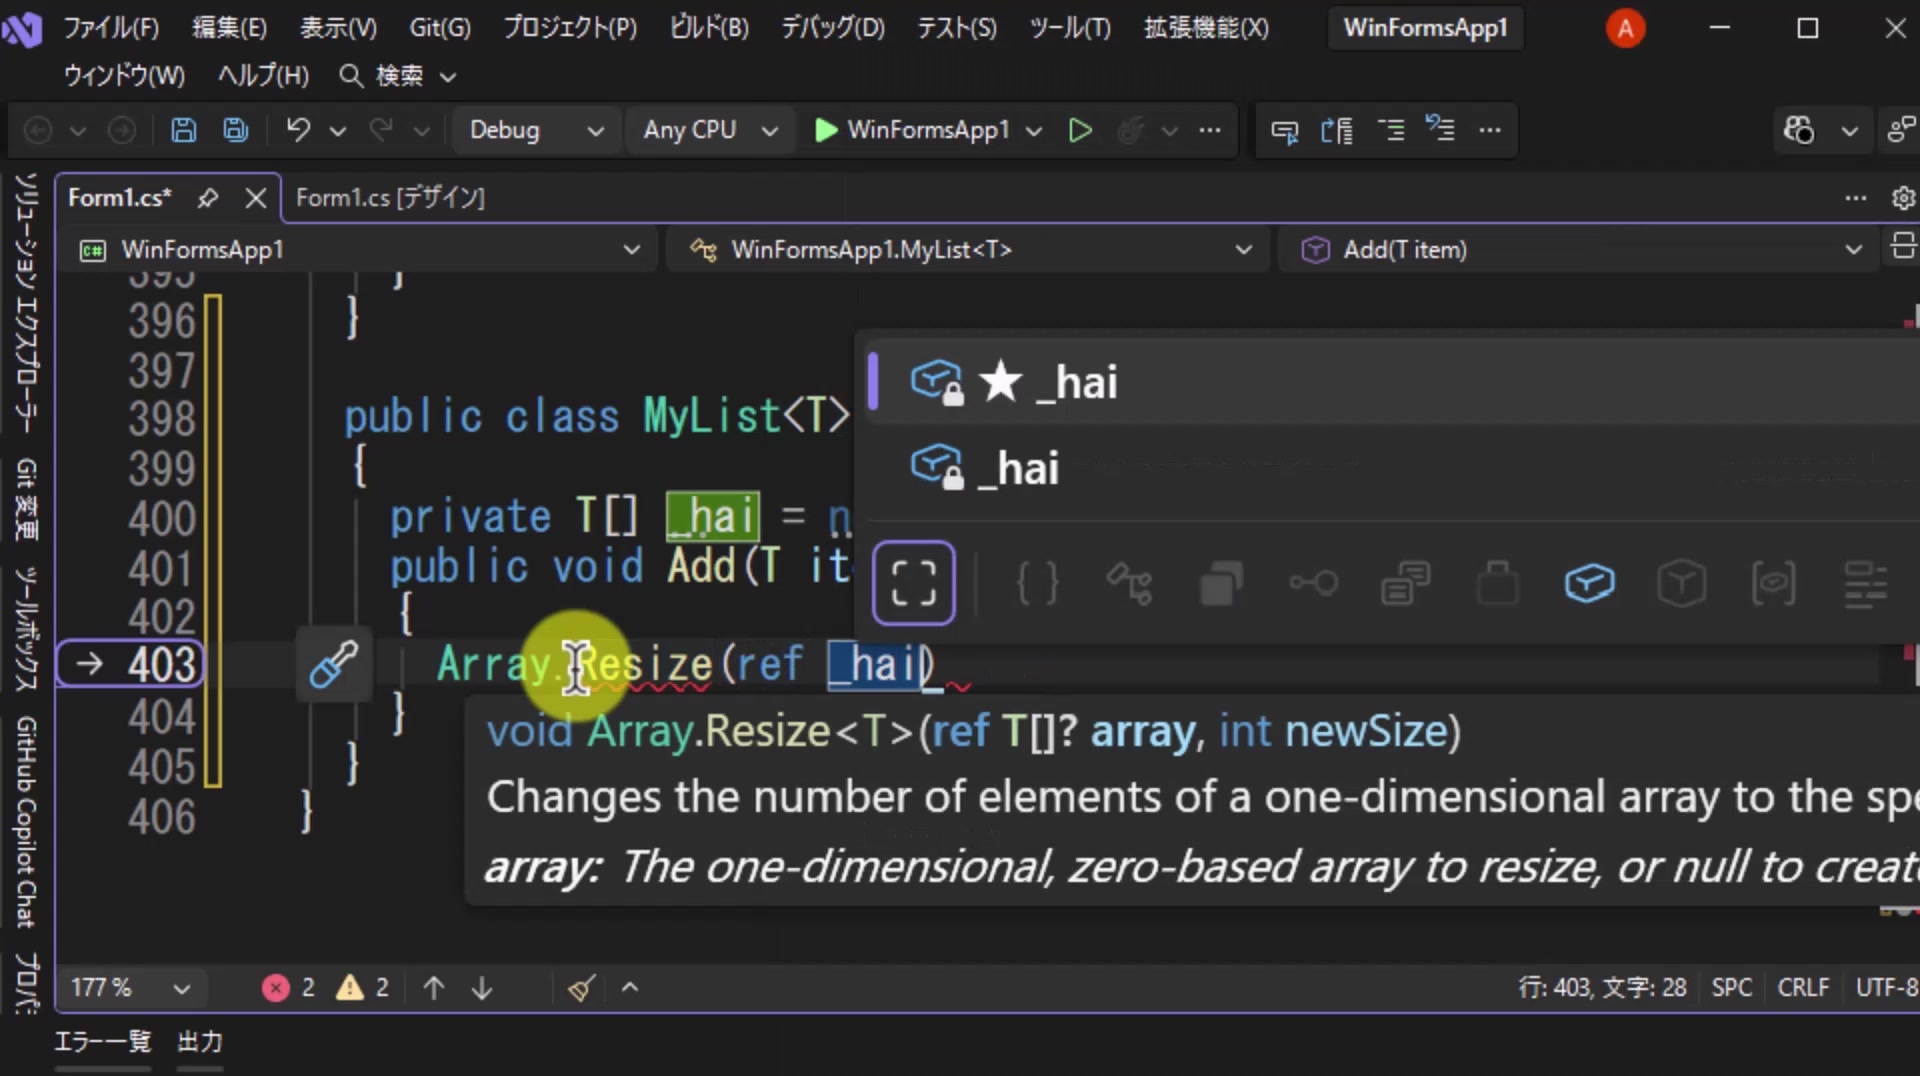Open the Git(G) menu
The image size is (1920, 1076).
coord(440,28)
